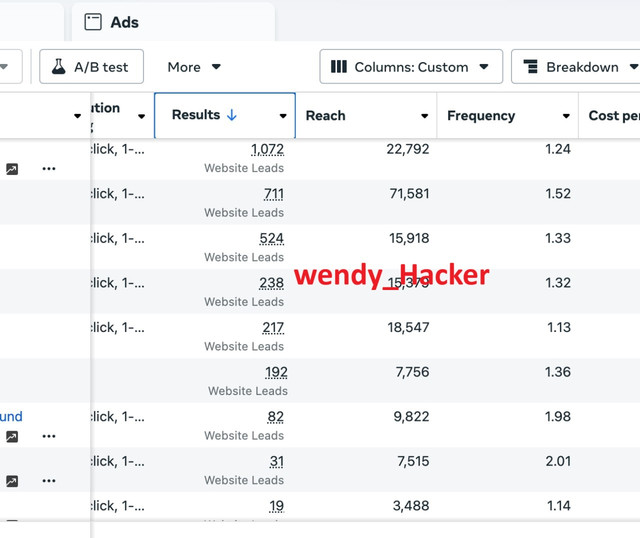
Task: Select the 1.33 frequency cell
Action: pos(558,238)
